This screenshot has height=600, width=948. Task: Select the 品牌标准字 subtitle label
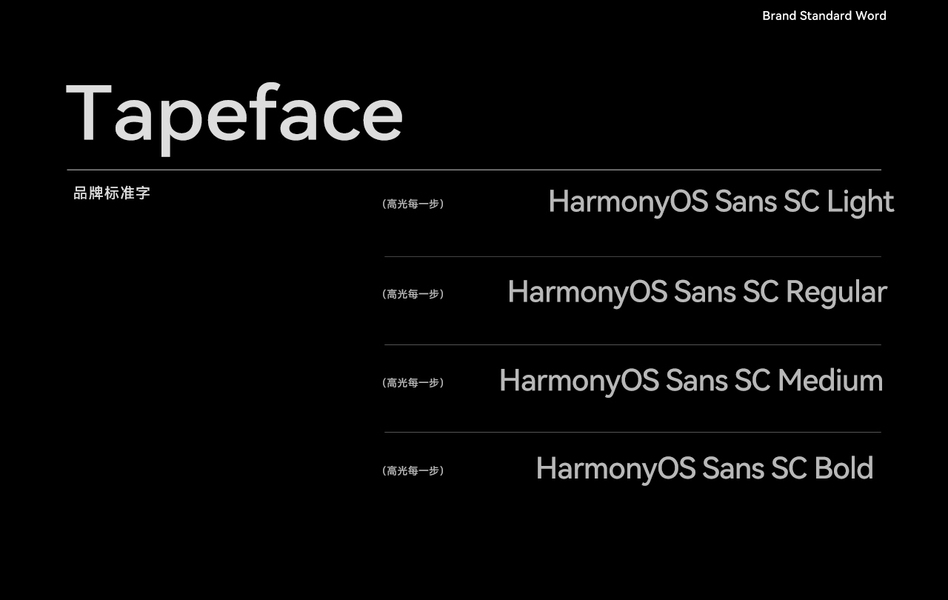(x=112, y=193)
